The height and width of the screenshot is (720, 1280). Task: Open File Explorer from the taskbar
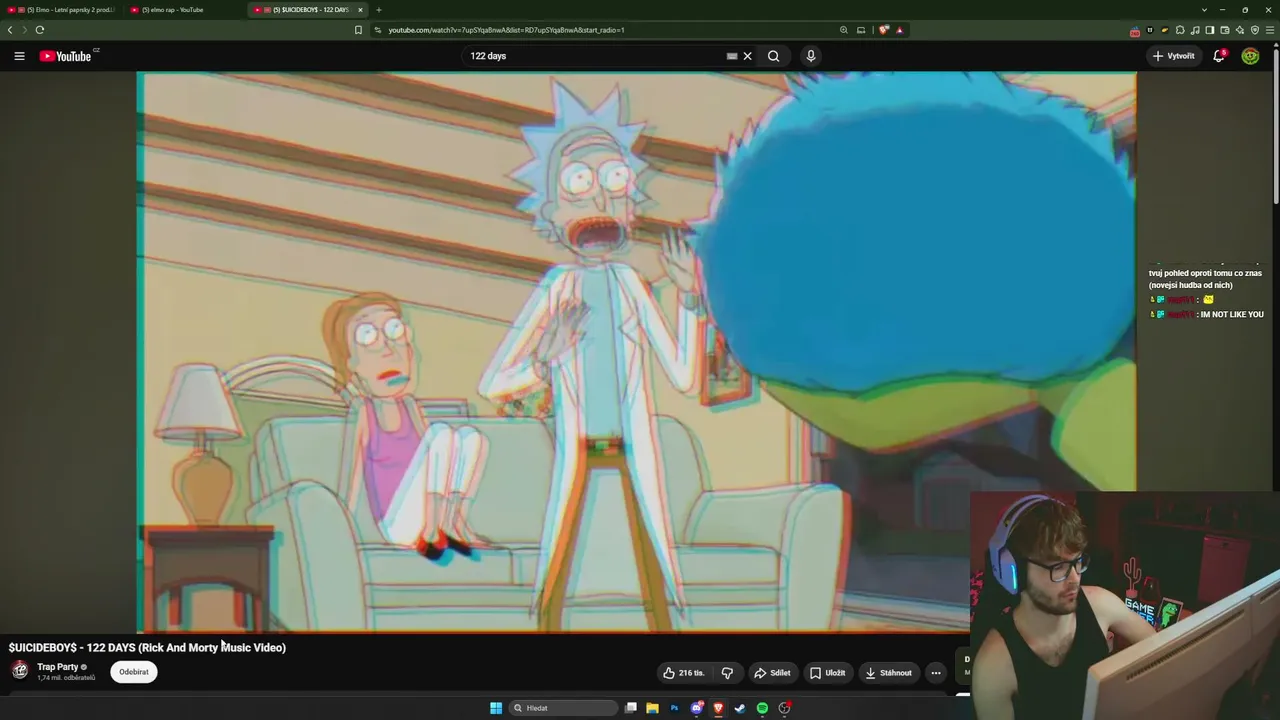coord(652,708)
